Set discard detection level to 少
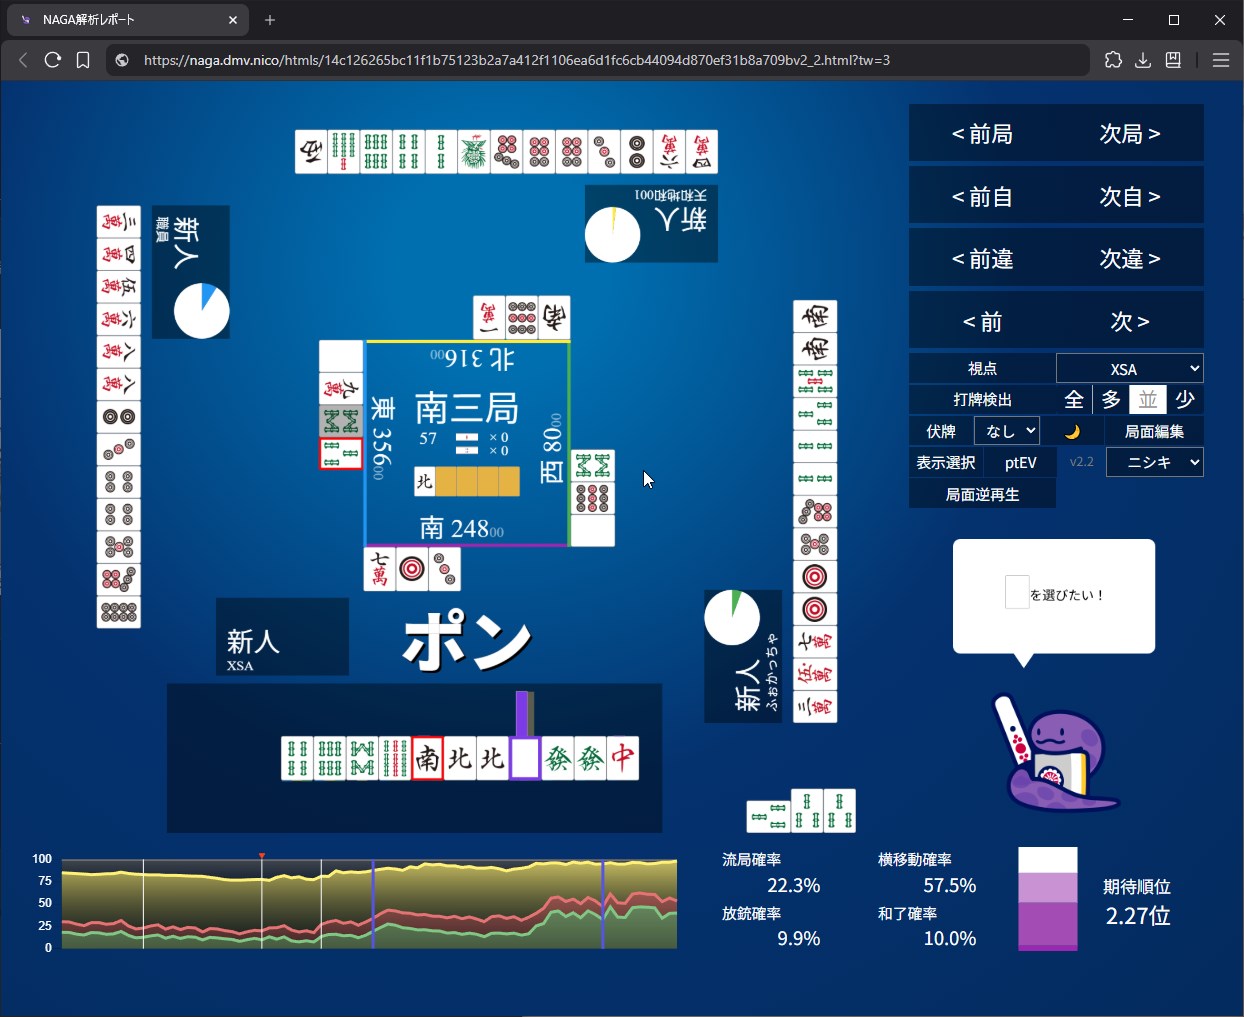The width and height of the screenshot is (1244, 1017). [x=1185, y=400]
